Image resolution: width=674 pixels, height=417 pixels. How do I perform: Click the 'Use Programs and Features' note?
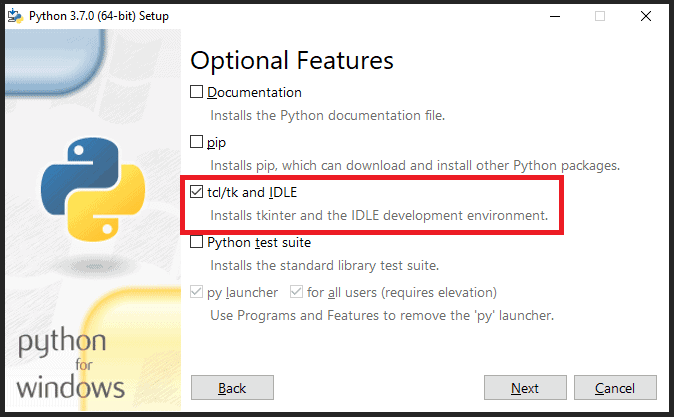[x=381, y=315]
